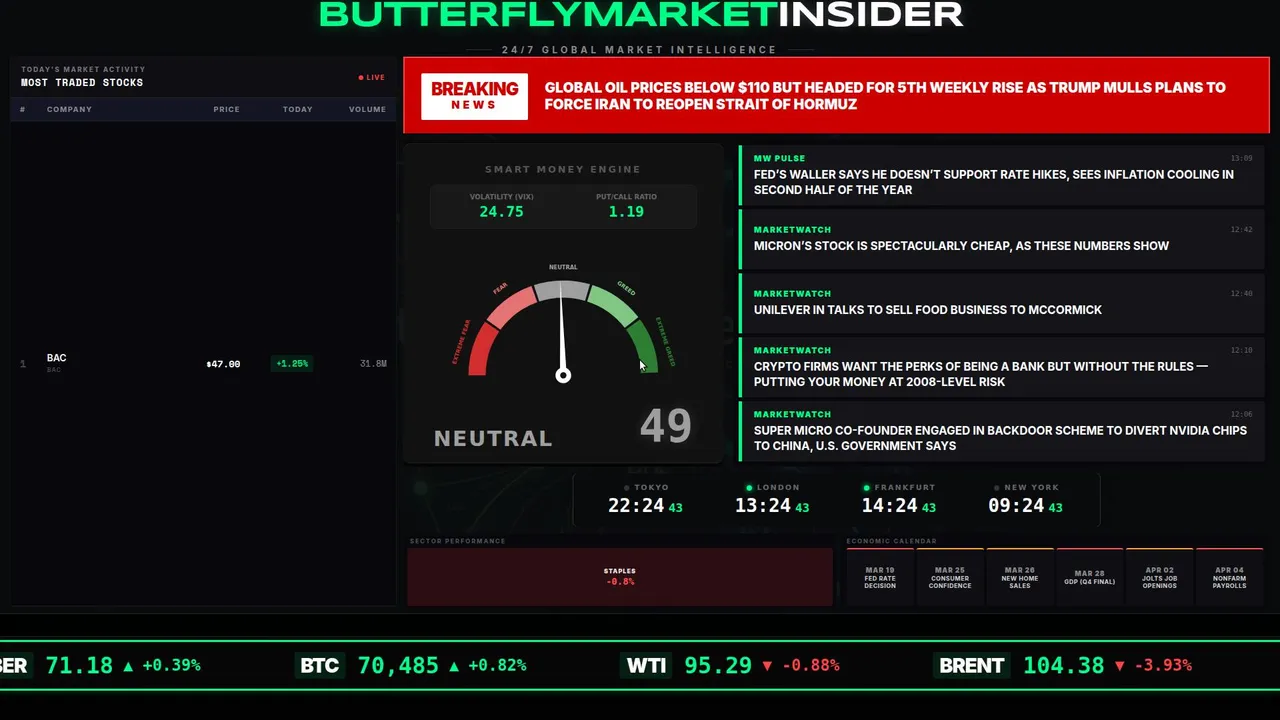Click the large NEUTRAL sentiment label

[x=493, y=438]
